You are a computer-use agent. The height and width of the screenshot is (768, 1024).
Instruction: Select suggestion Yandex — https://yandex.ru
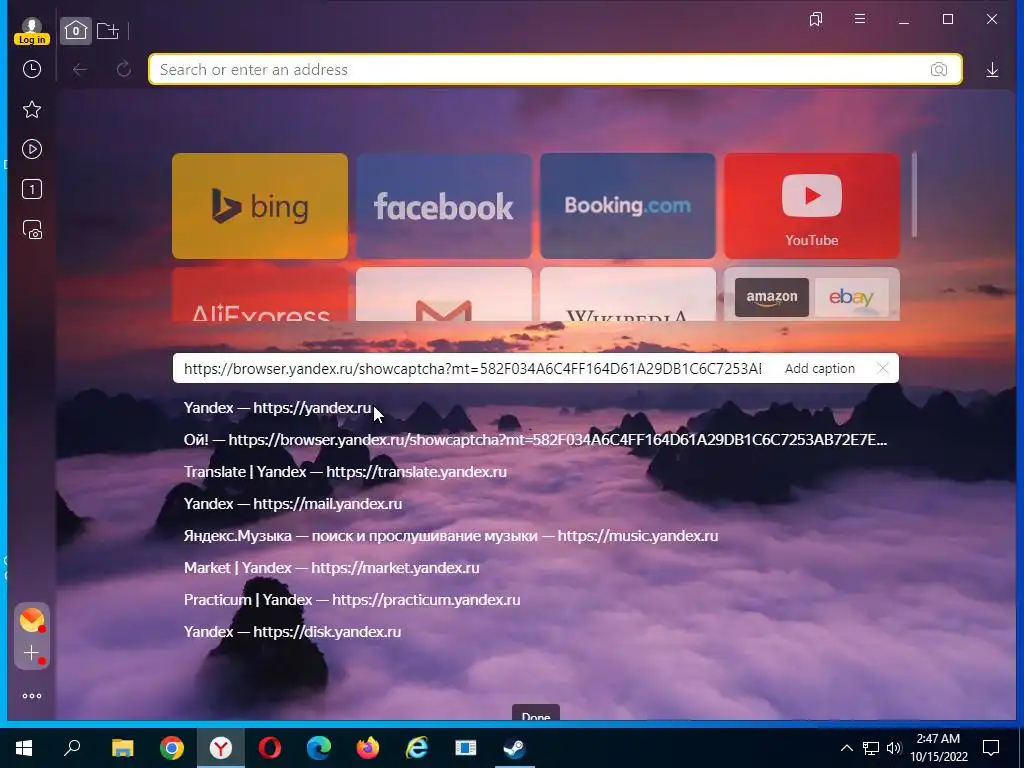pos(278,408)
